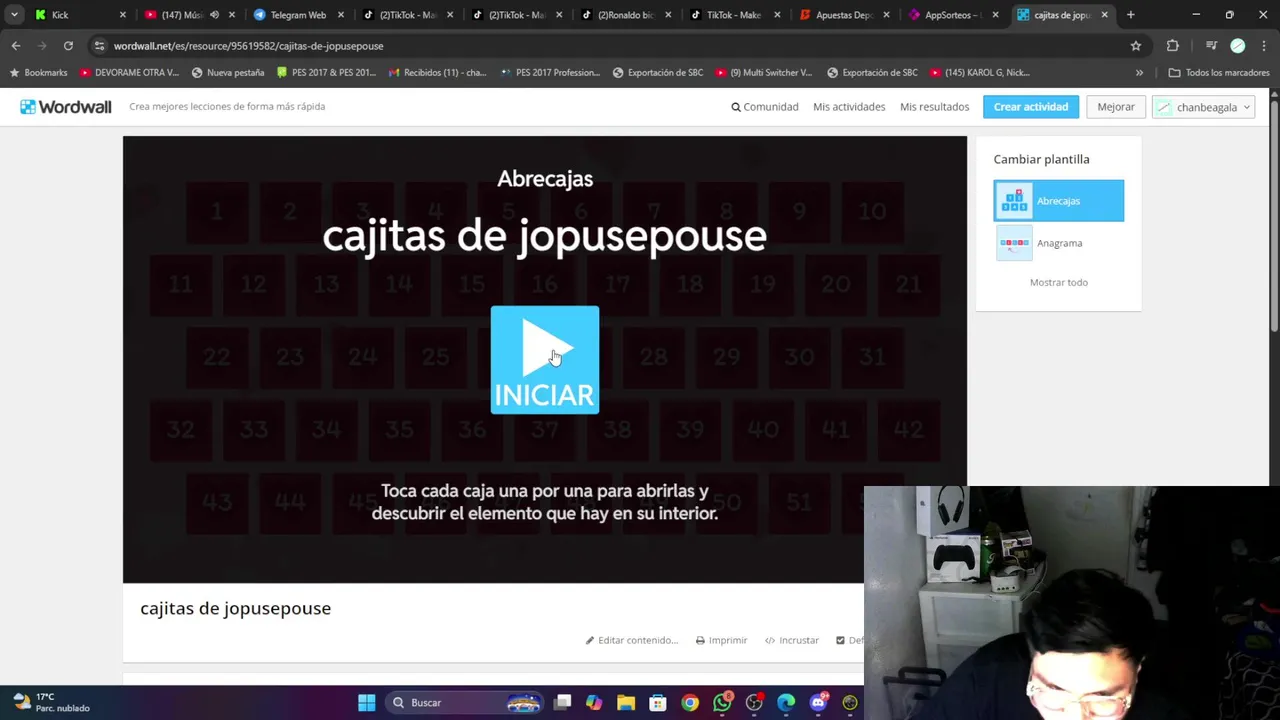Open the (9) Multi Switcher V... bookmark
1280x720 pixels.
[764, 73]
